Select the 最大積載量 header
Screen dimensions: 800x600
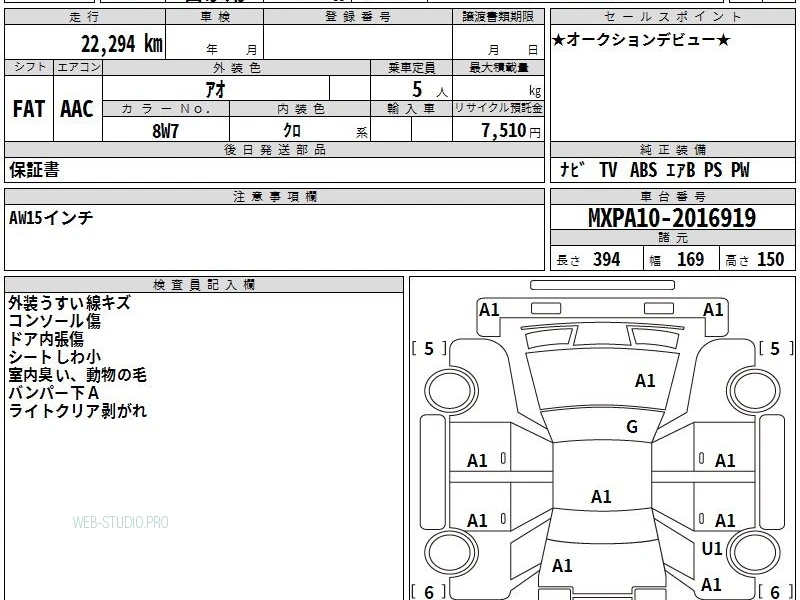coord(498,68)
